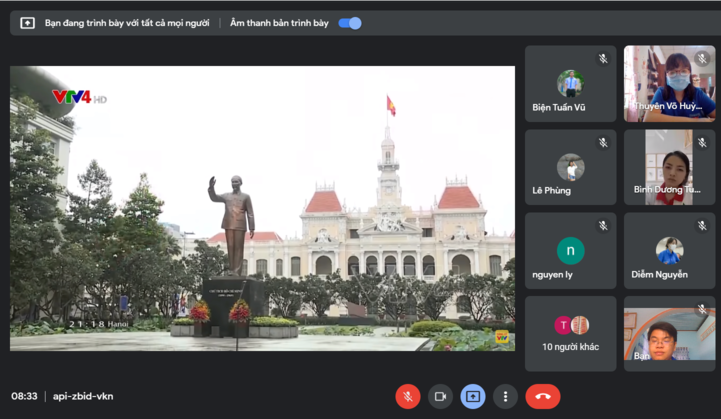Click nguyen ly green avatar circle

click(x=571, y=250)
